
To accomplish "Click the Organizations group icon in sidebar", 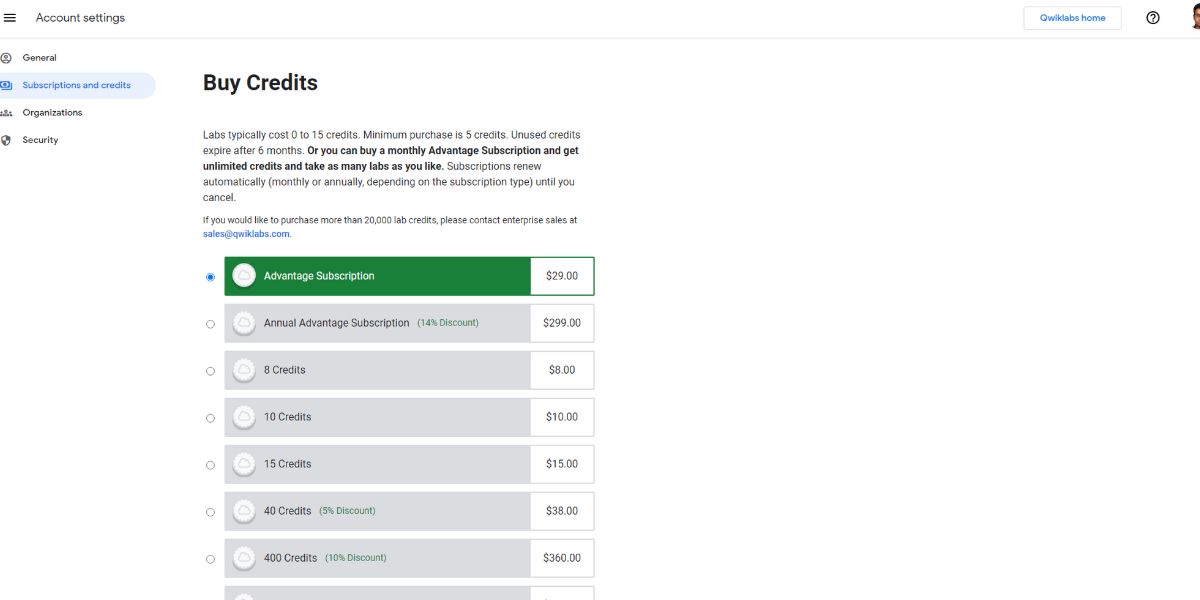I will [6, 113].
